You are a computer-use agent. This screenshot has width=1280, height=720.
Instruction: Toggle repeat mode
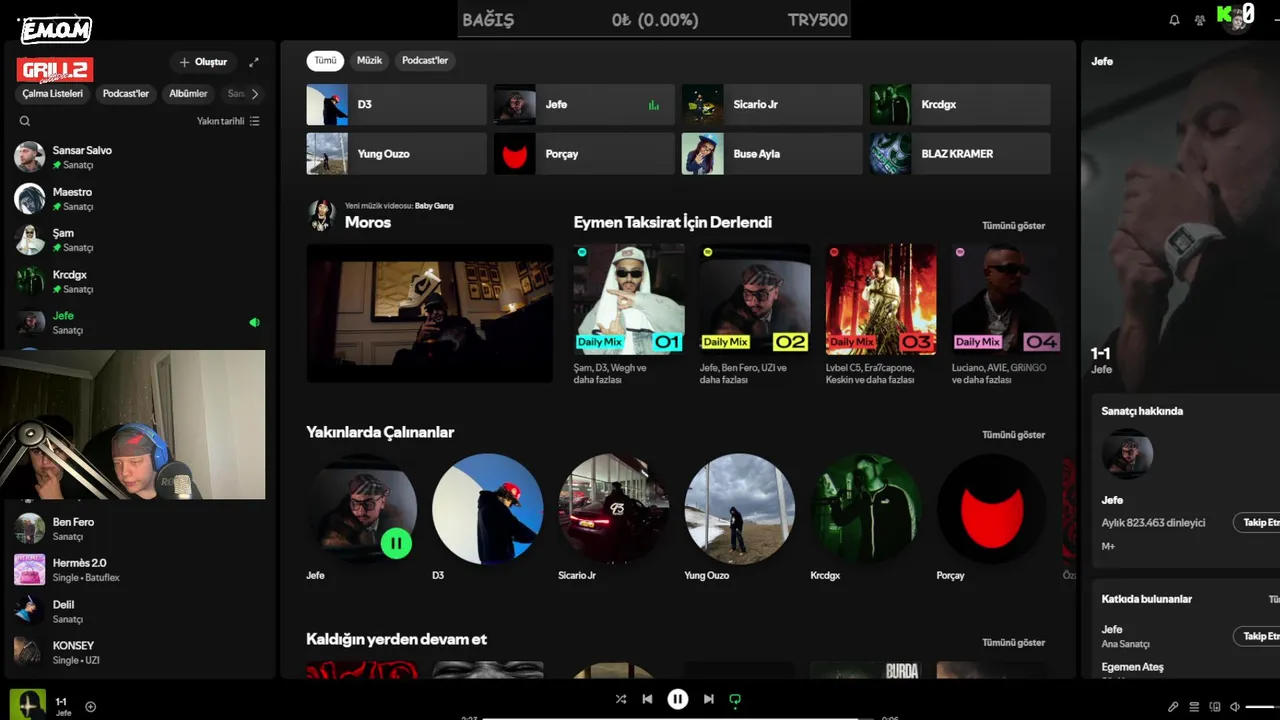coord(735,700)
